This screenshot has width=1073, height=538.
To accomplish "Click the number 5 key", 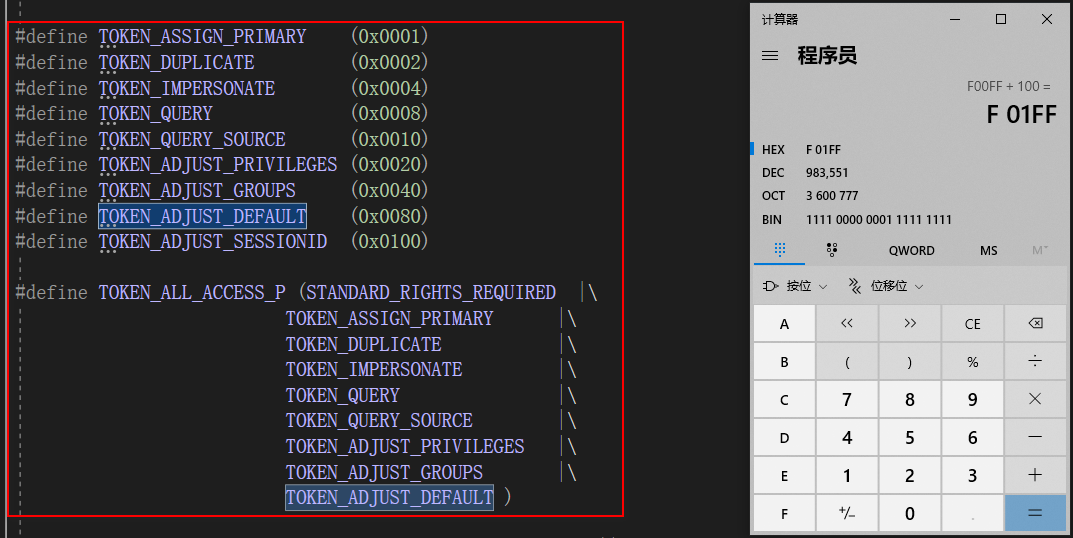I will tap(909, 437).
